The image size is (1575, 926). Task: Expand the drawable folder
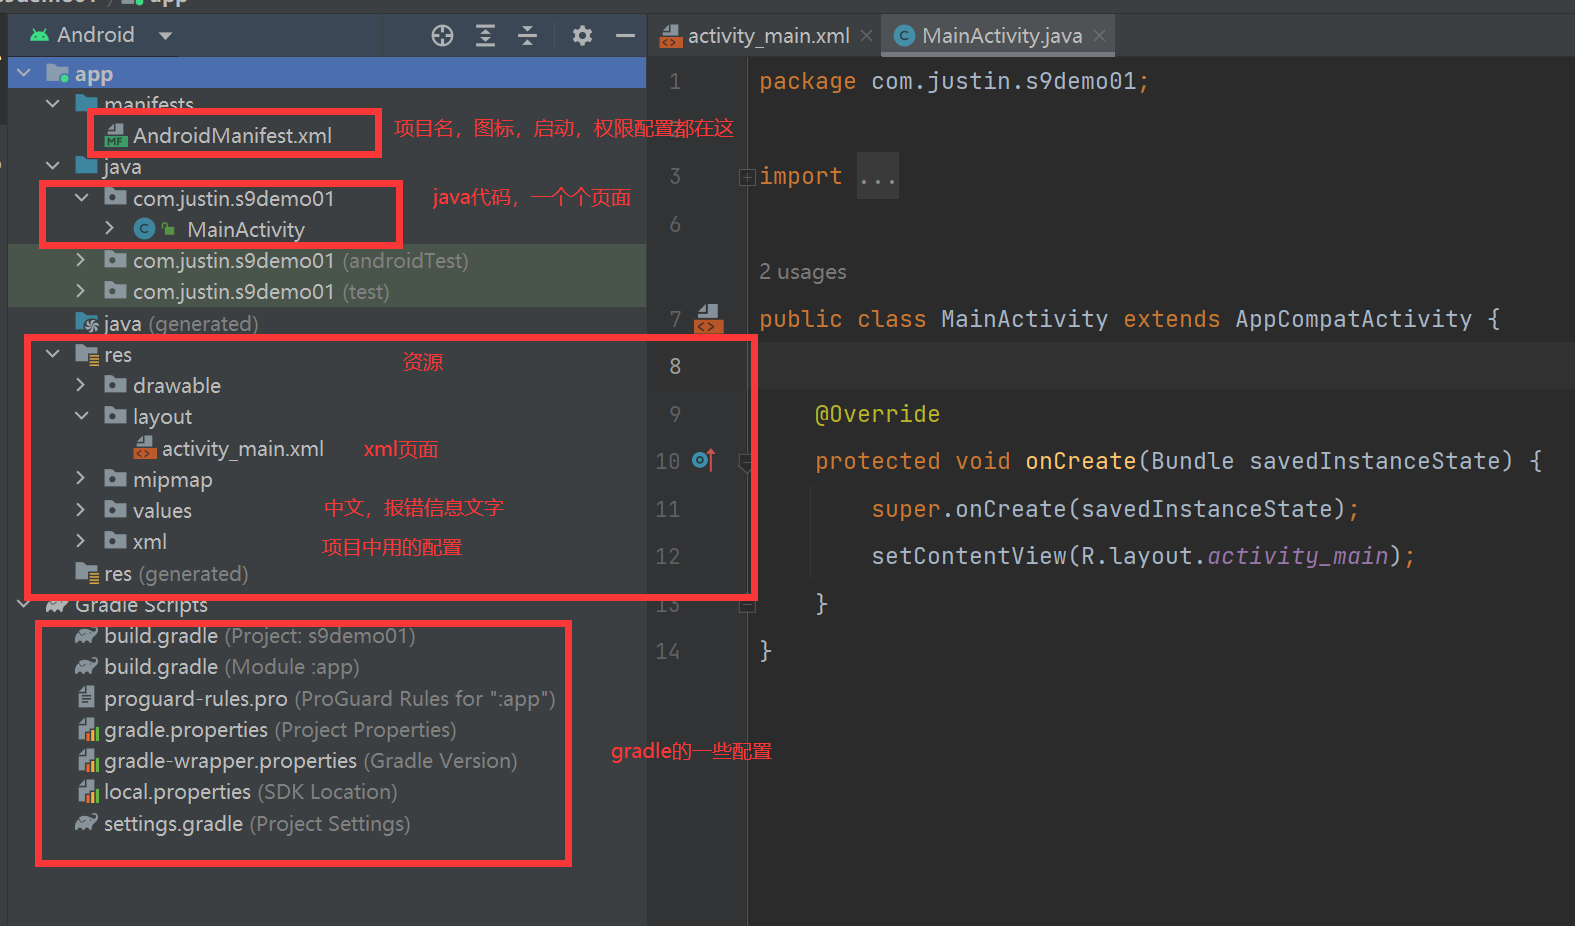click(x=81, y=385)
